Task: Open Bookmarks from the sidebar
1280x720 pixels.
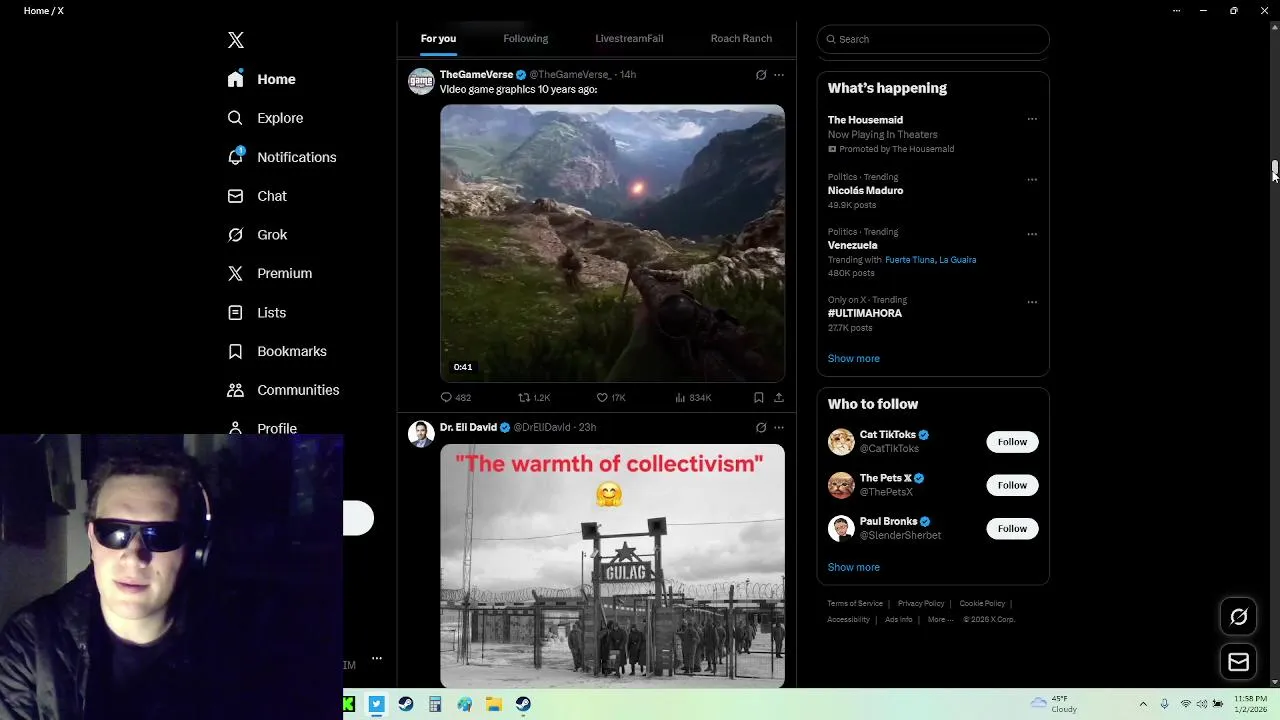Action: 277,351
